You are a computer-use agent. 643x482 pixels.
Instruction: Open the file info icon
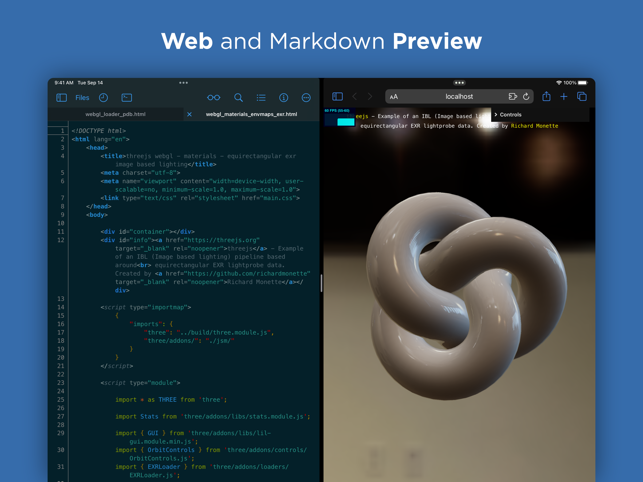click(283, 98)
